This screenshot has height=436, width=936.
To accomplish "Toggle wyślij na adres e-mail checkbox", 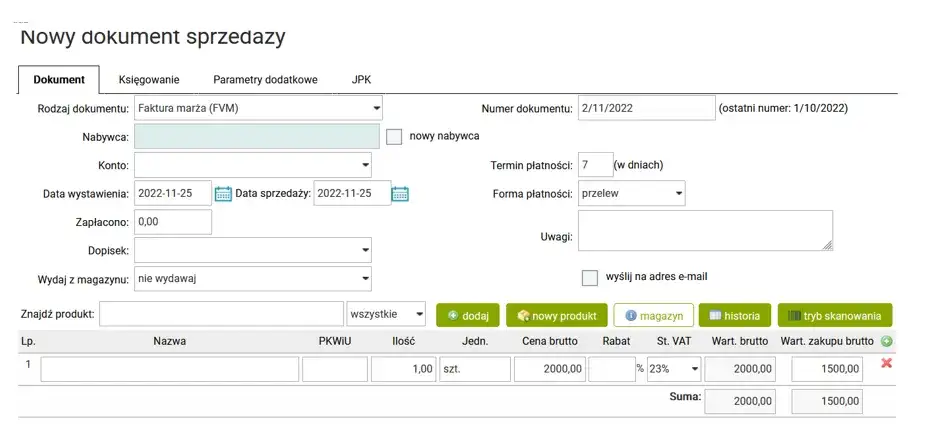I will click(x=590, y=277).
